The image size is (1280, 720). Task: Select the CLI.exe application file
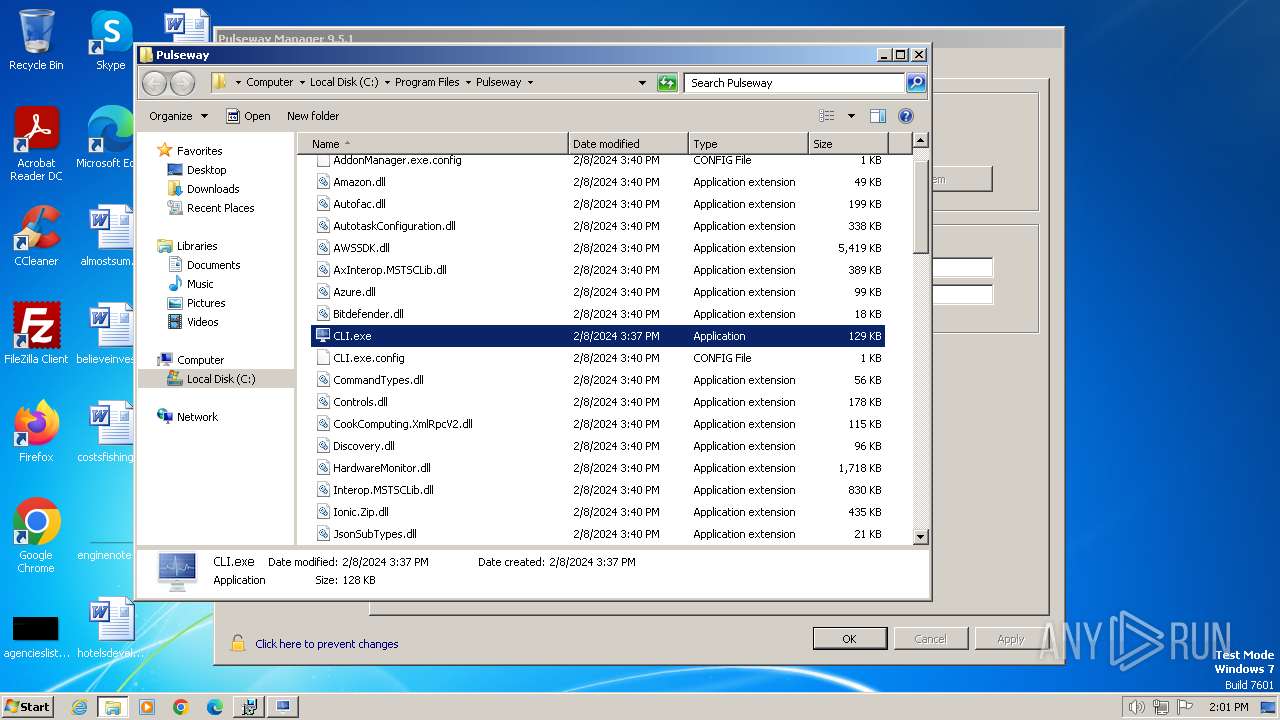click(598, 336)
